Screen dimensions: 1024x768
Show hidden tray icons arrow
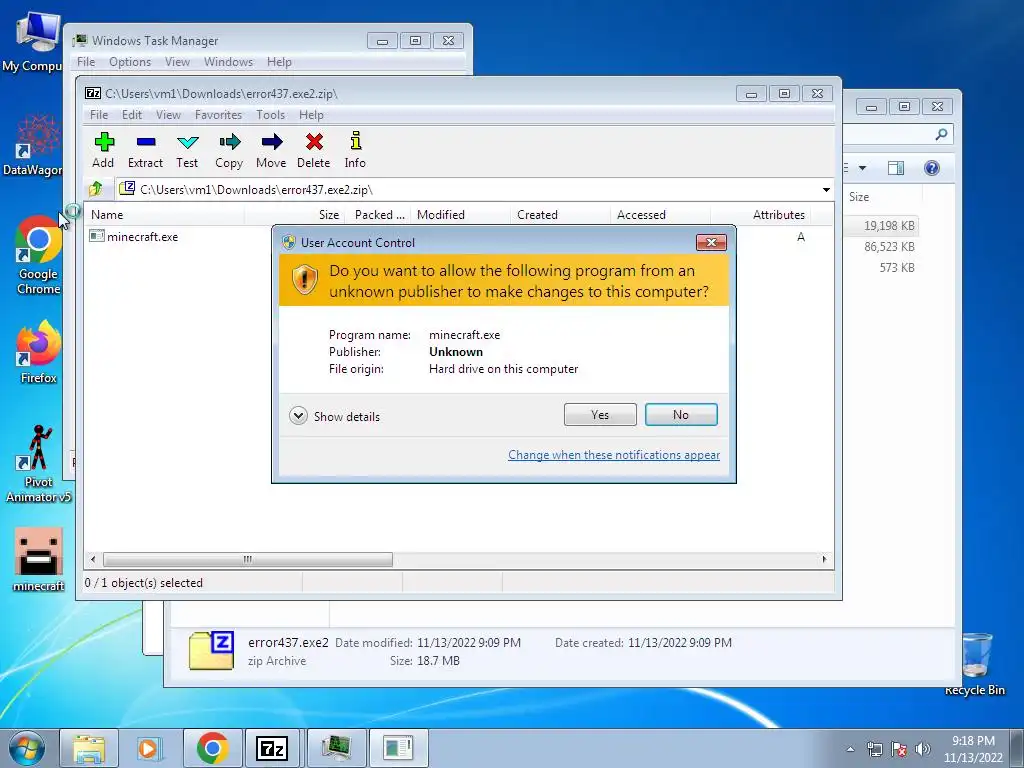click(x=850, y=749)
